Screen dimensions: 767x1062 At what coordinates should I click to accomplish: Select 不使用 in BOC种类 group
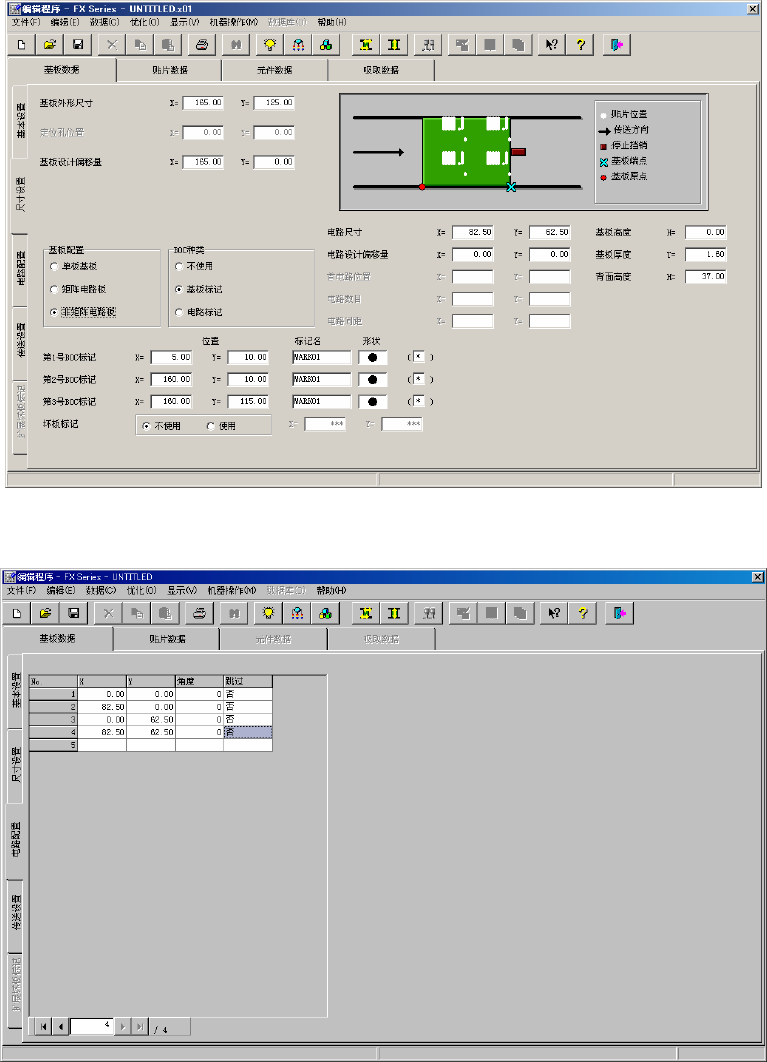(179, 266)
